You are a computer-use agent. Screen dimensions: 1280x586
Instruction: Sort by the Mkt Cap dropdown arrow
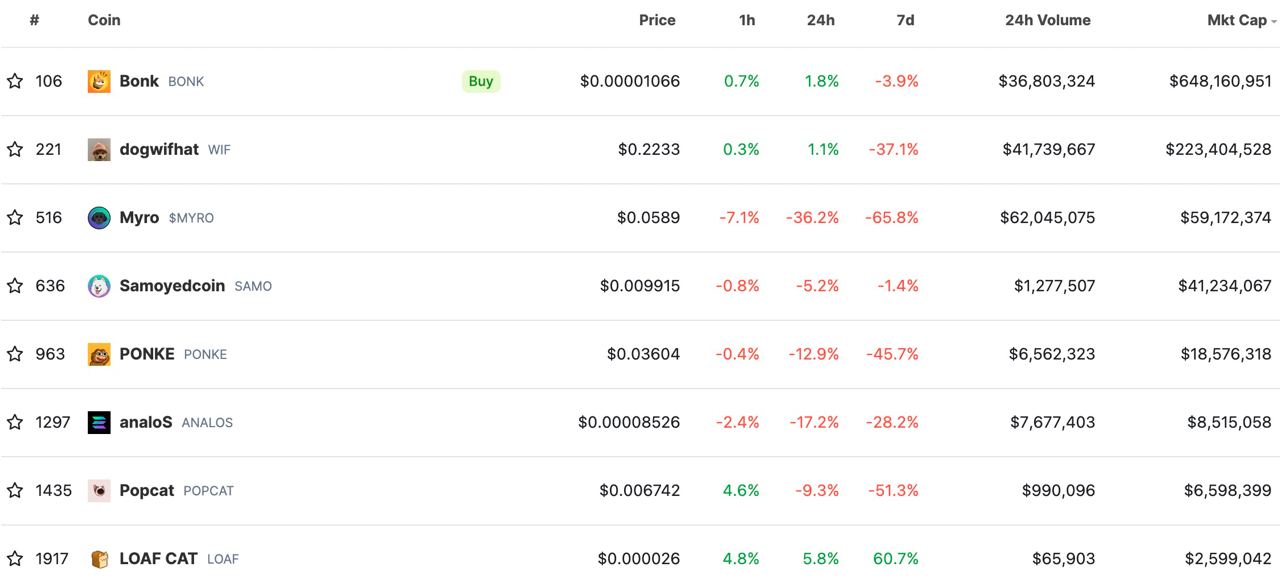click(1274, 21)
